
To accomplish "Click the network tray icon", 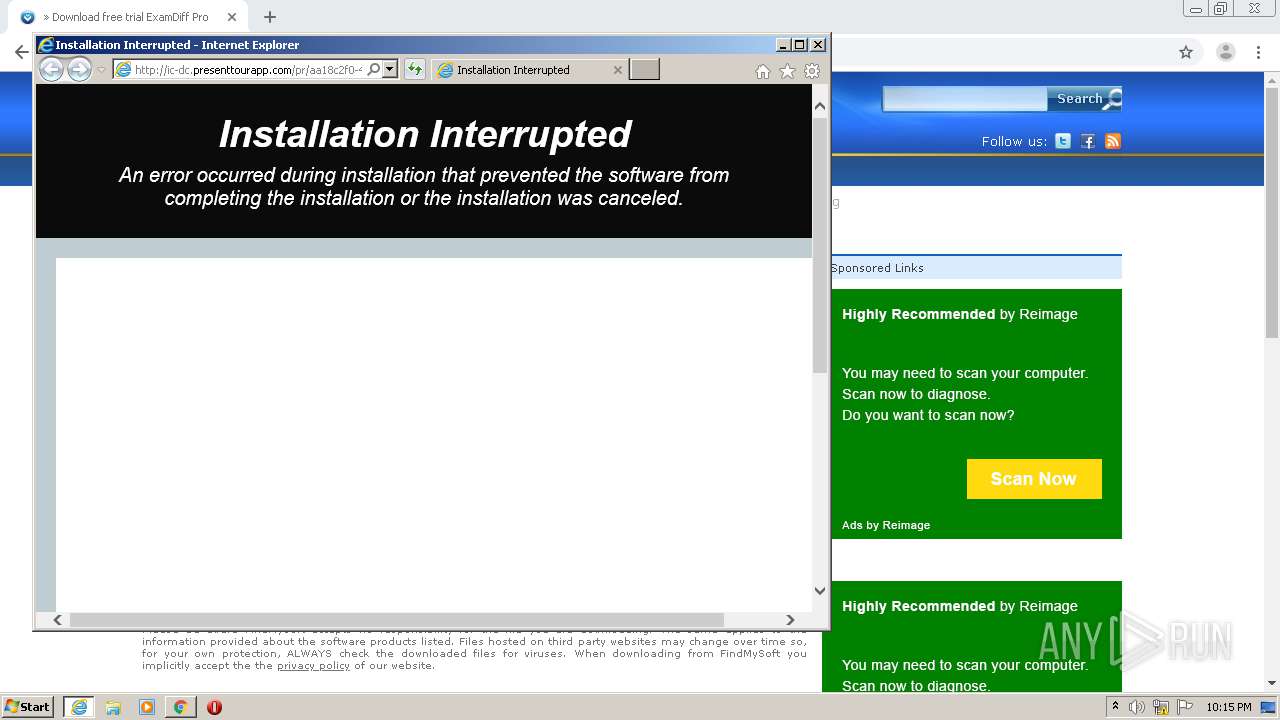I will (x=1162, y=707).
